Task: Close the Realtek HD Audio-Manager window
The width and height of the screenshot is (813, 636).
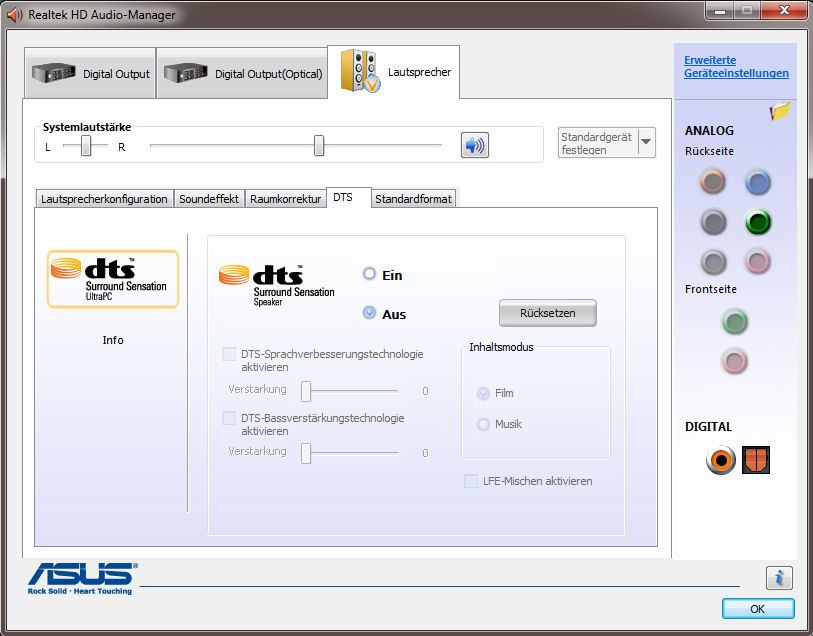Action: click(784, 10)
